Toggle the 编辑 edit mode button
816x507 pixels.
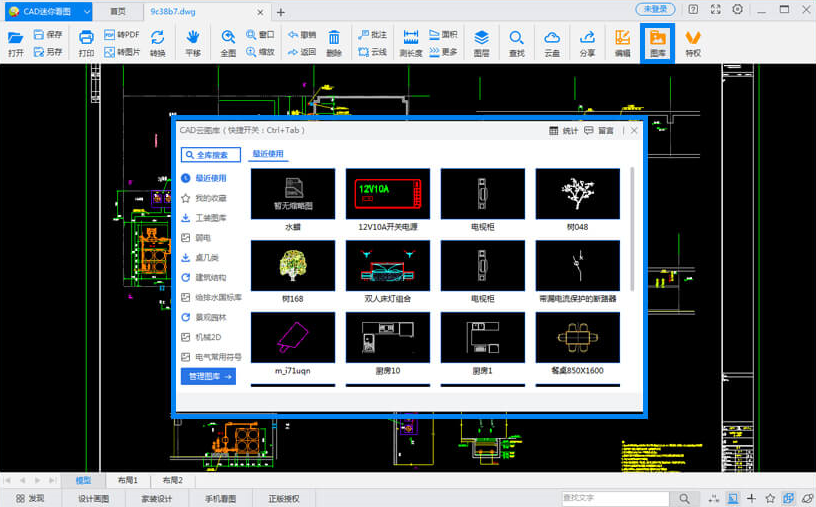(622, 42)
